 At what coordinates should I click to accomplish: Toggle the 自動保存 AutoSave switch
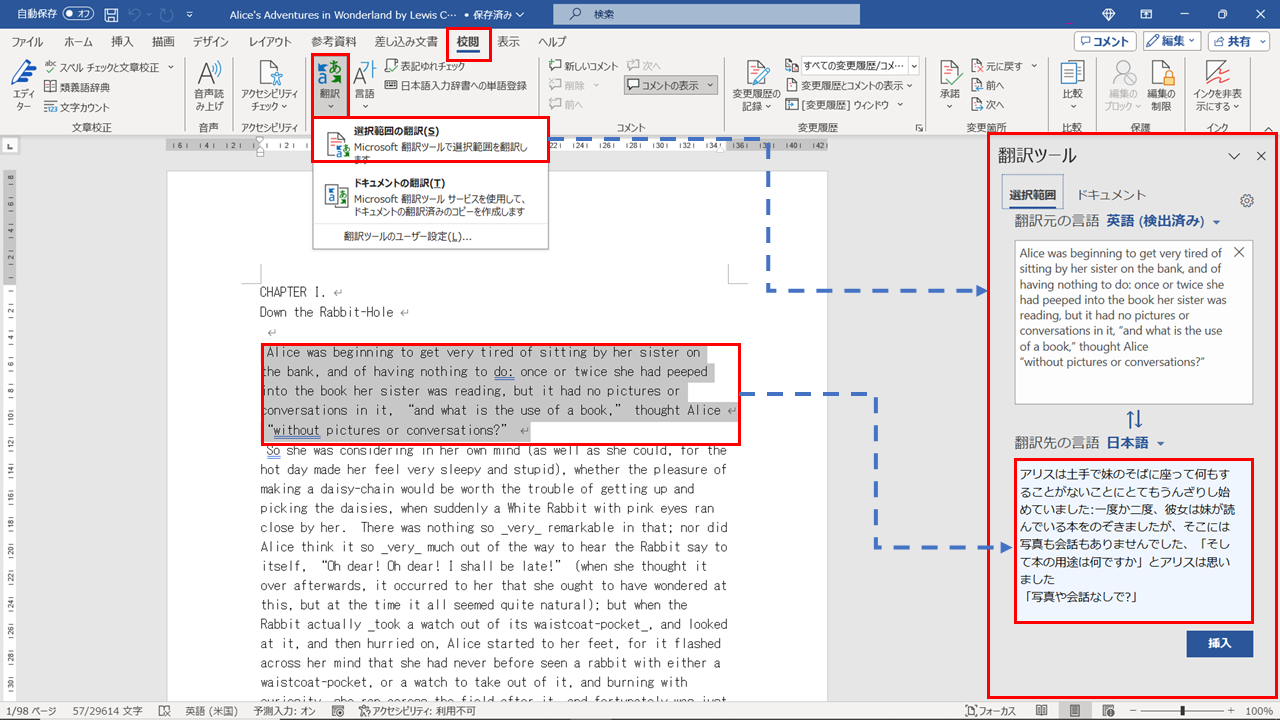tap(78, 14)
